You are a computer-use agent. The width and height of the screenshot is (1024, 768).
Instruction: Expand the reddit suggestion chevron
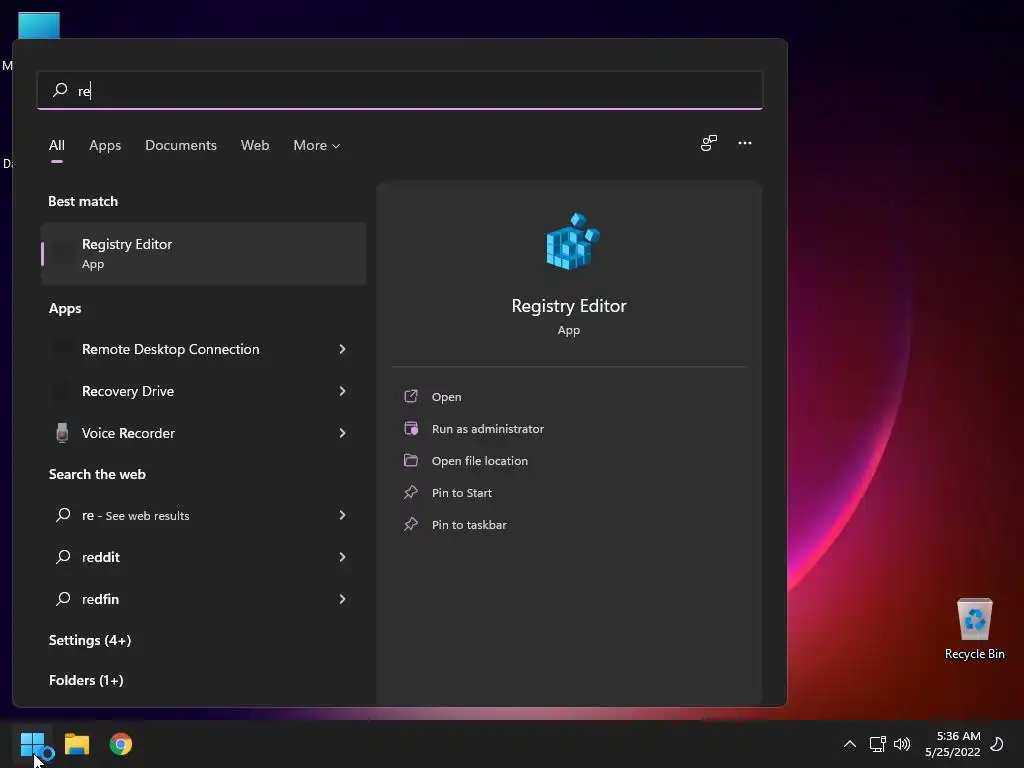[342, 557]
